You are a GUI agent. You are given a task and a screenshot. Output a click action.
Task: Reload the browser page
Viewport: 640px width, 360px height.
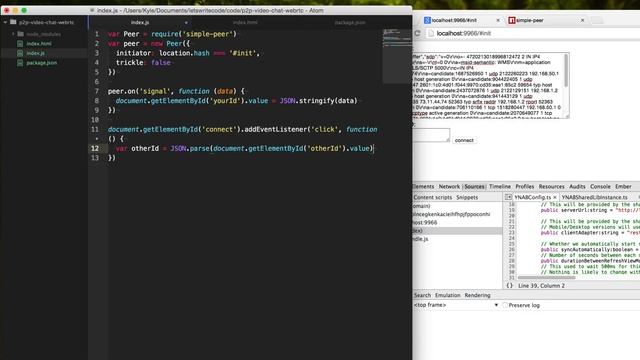[417, 33]
